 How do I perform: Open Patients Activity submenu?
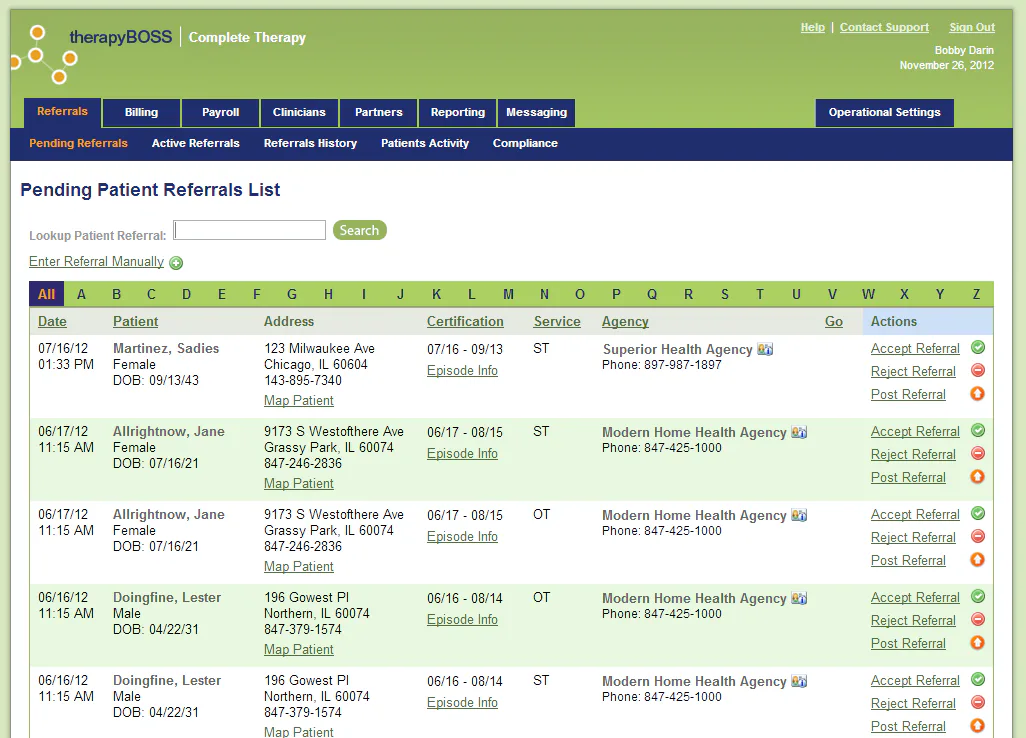(425, 143)
